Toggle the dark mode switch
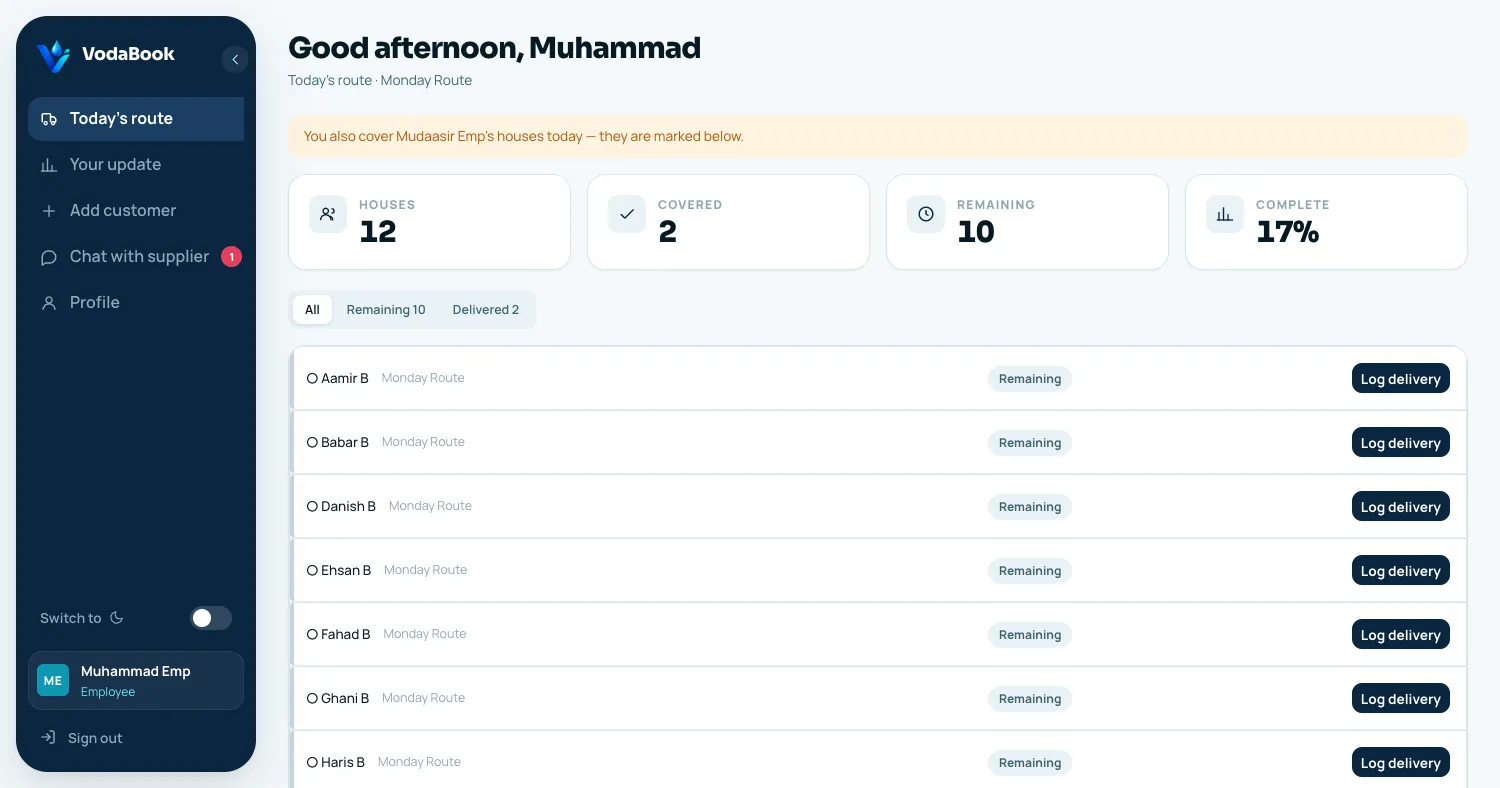The width and height of the screenshot is (1500, 788). click(211, 618)
